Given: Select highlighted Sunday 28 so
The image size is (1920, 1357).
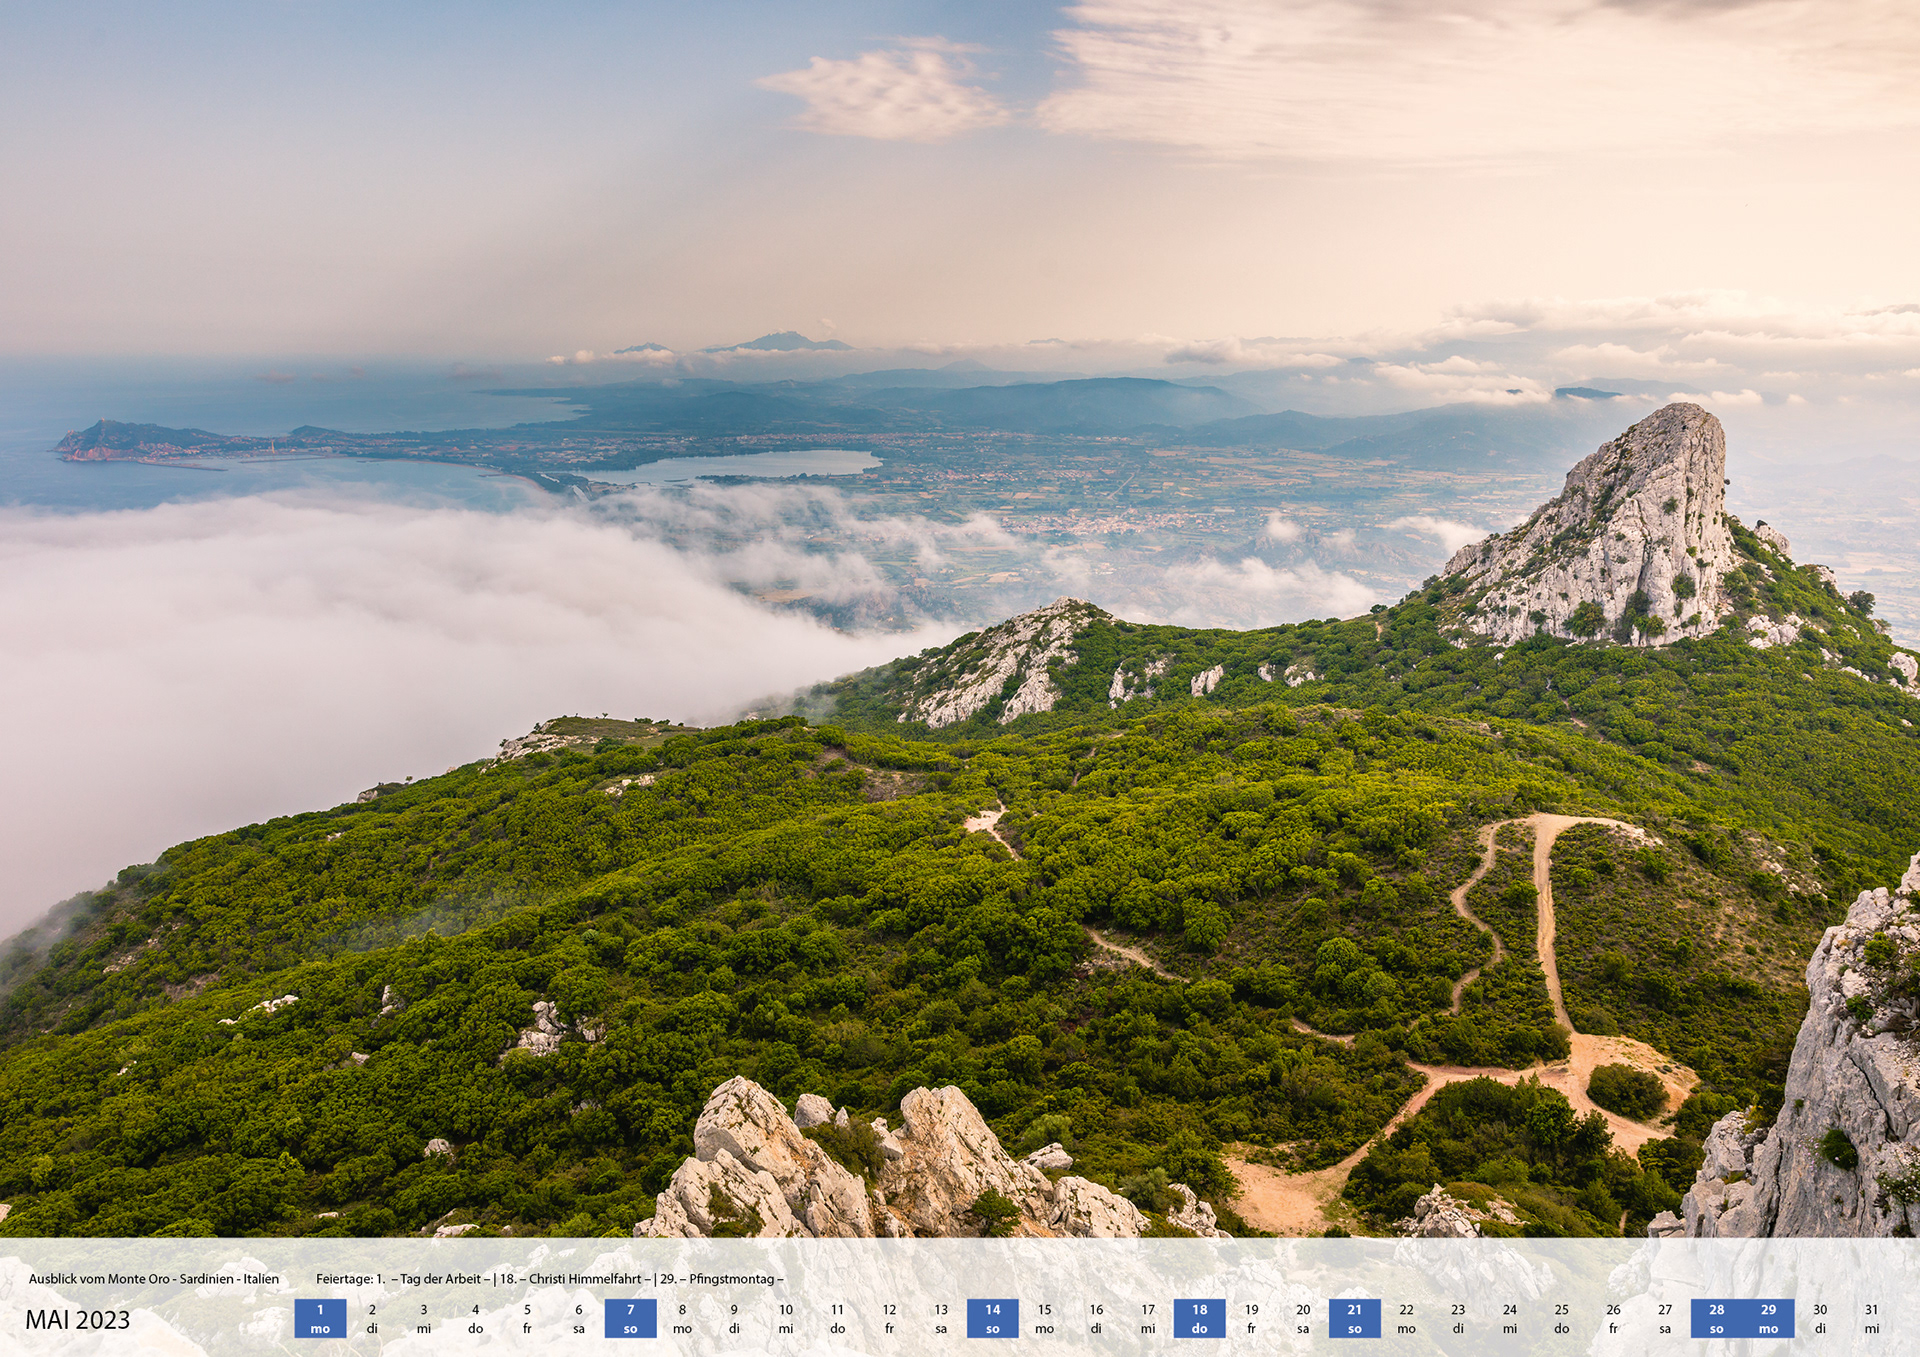Looking at the screenshot, I should [x=1716, y=1318].
